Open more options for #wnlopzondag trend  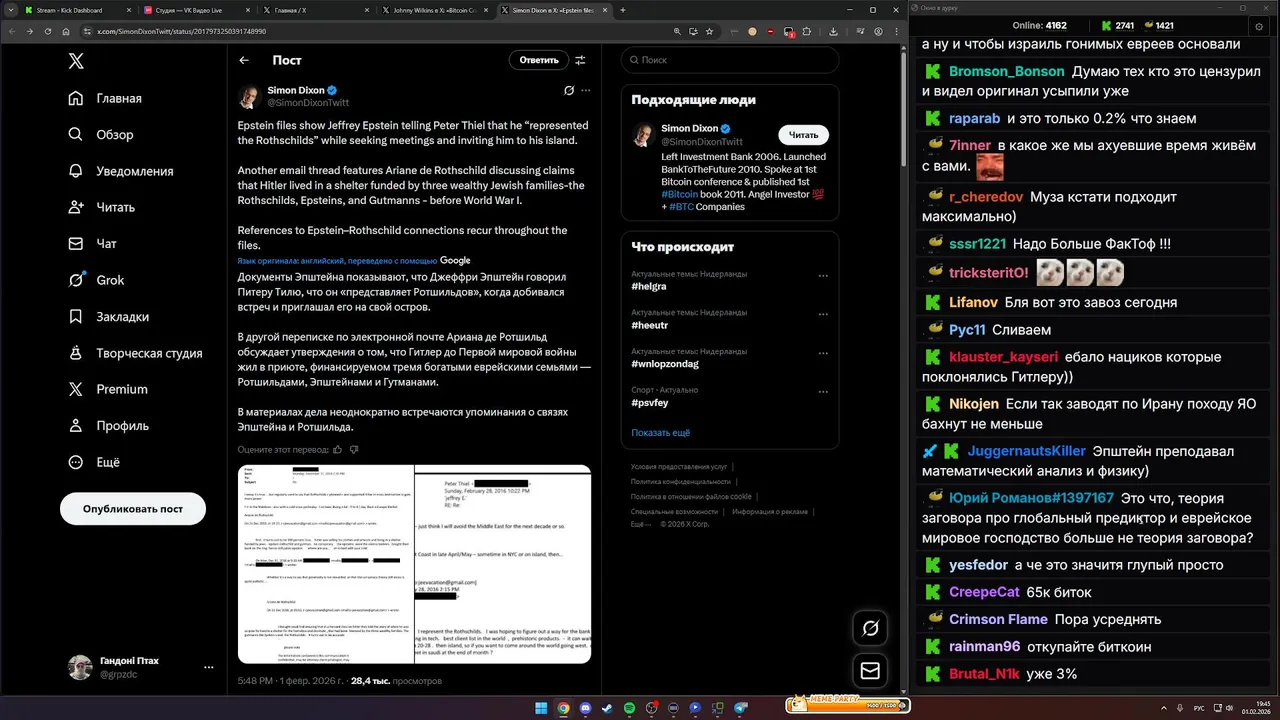coord(823,353)
